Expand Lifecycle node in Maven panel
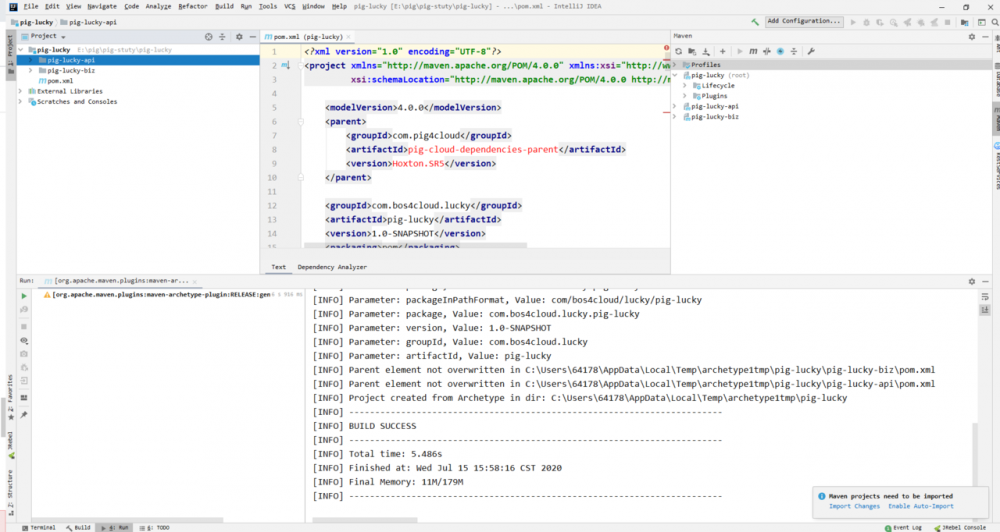1000x532 pixels. 685,85
